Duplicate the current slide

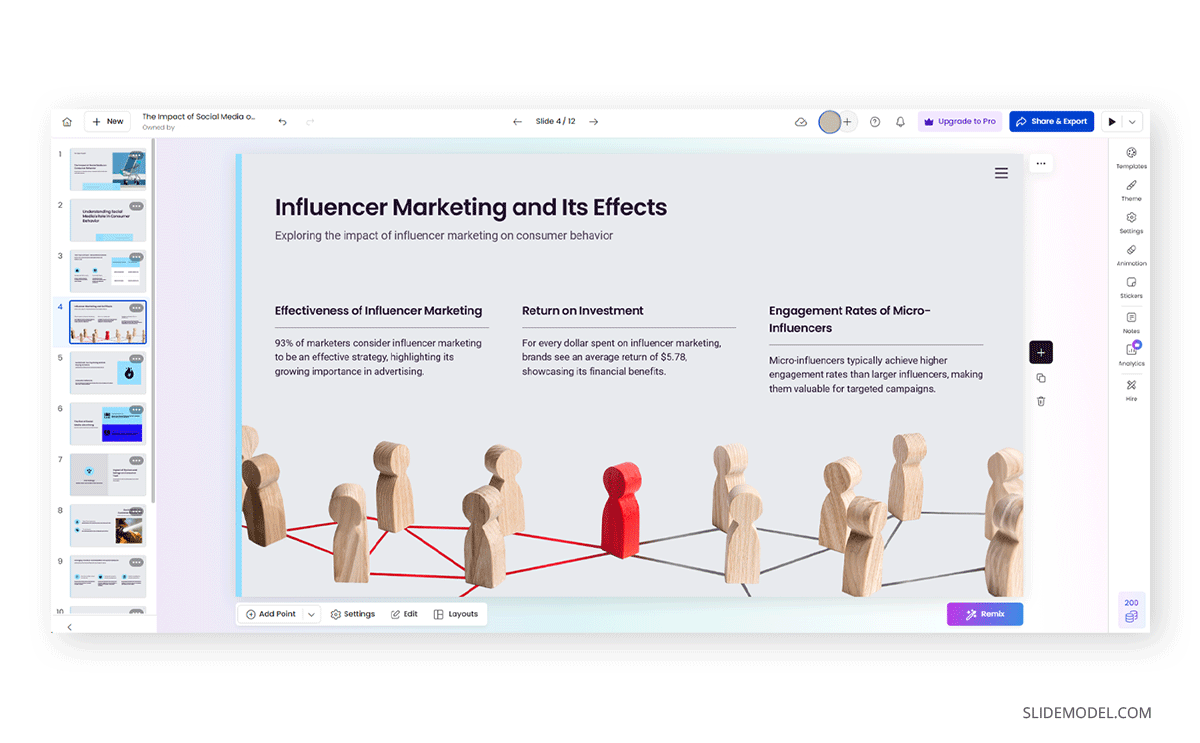tap(1041, 378)
